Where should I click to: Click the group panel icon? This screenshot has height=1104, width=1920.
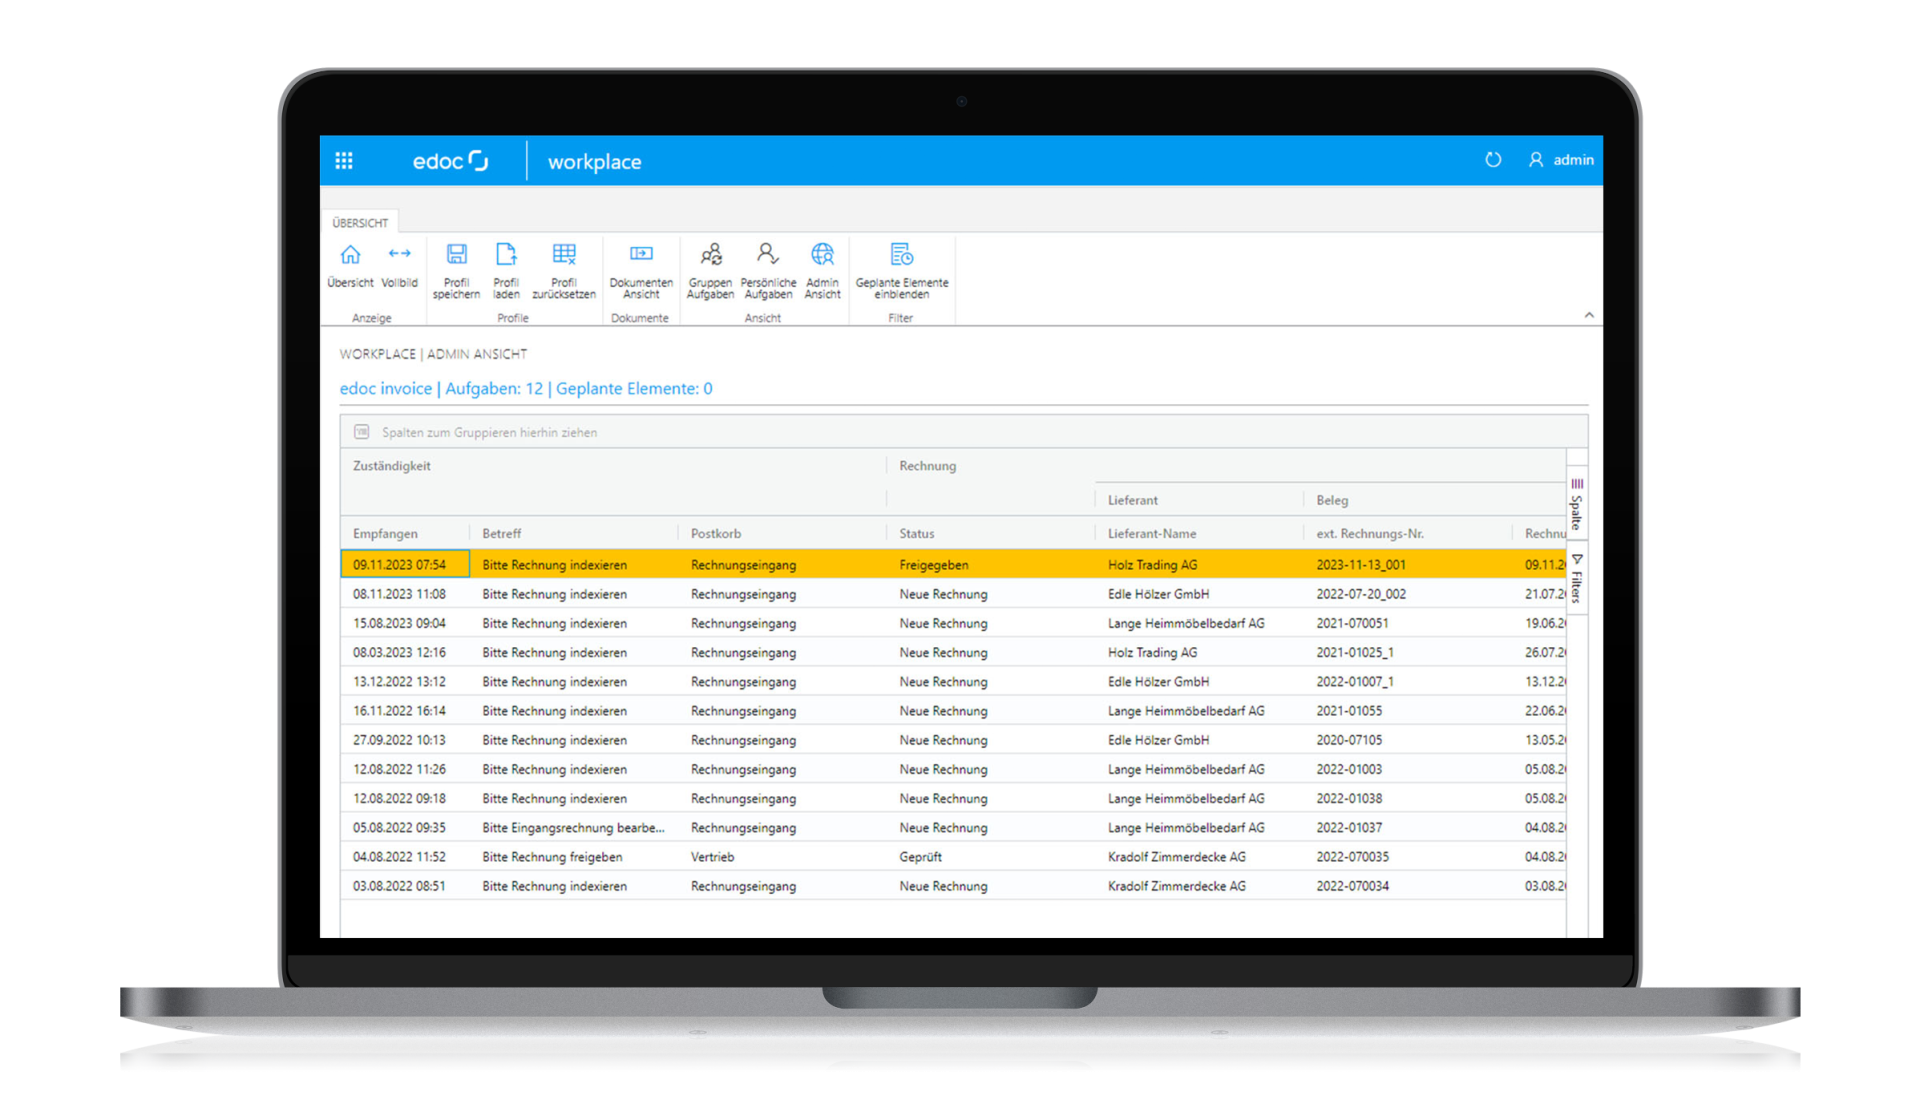pyautogui.click(x=362, y=432)
